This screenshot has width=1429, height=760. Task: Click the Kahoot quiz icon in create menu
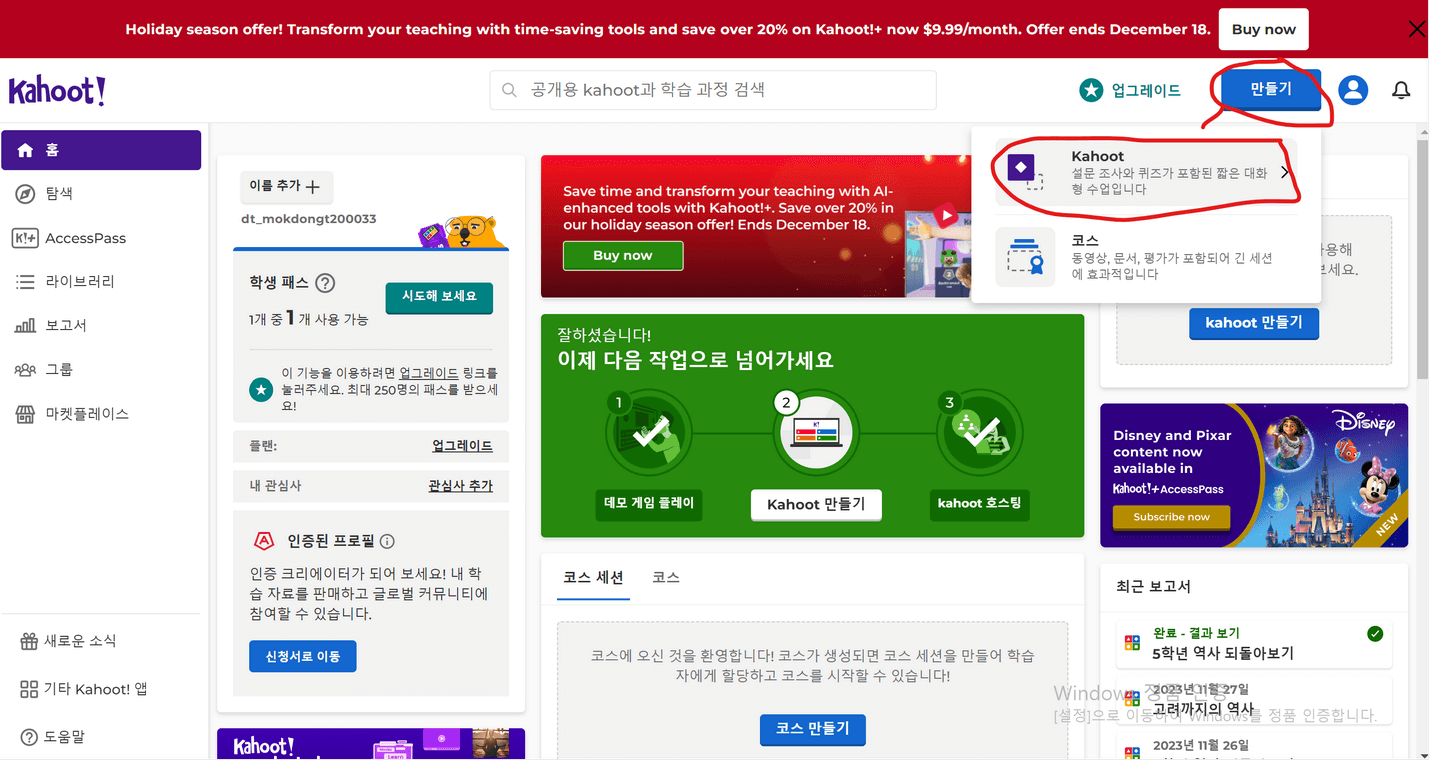(1025, 172)
